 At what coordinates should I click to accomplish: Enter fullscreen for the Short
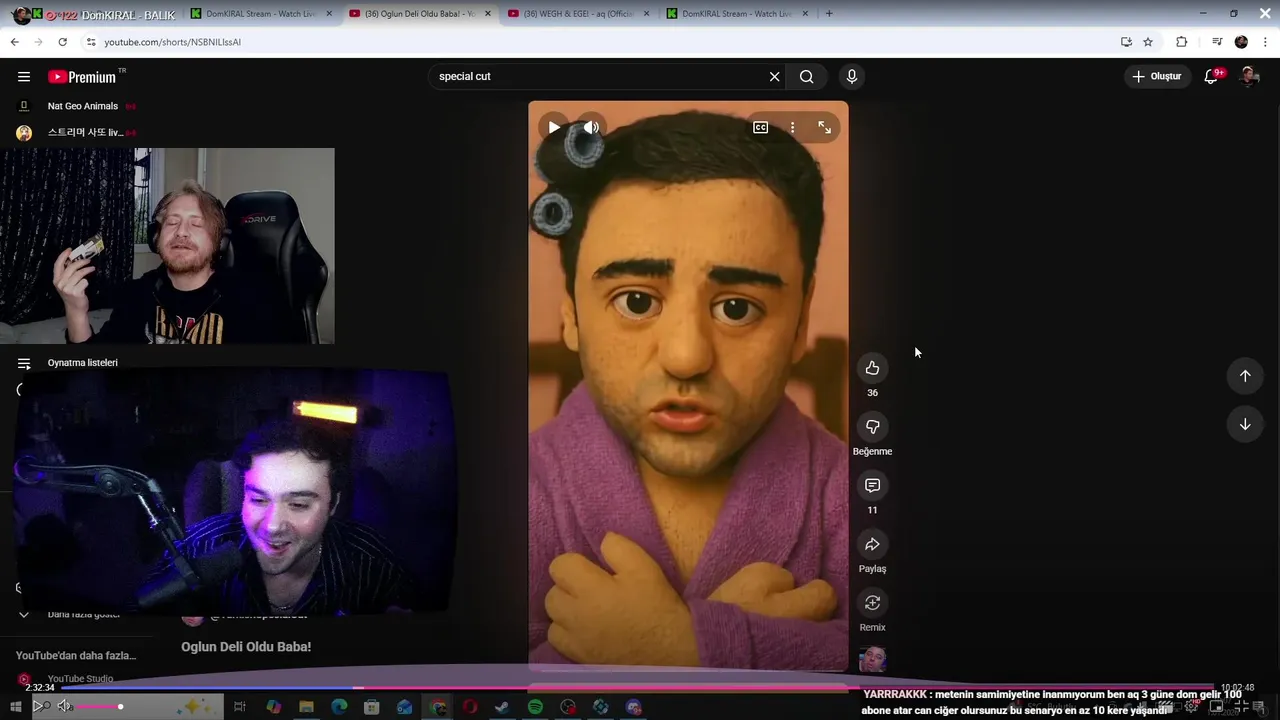click(824, 127)
